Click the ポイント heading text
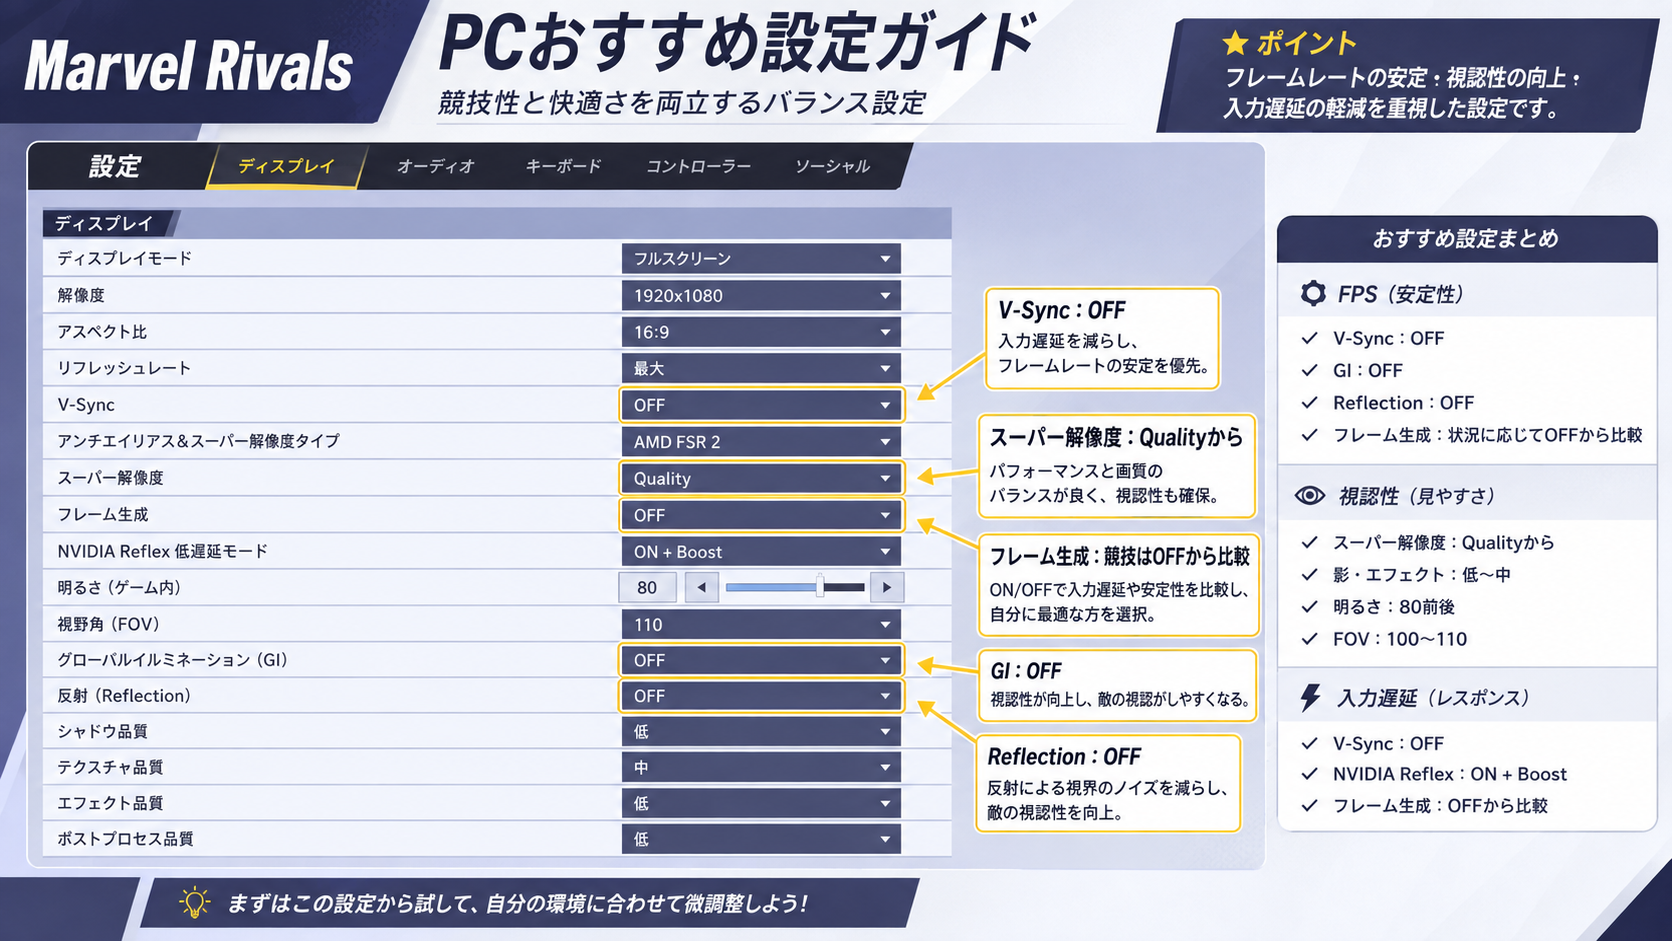Screen dimensions: 1672x941 point(1306,43)
